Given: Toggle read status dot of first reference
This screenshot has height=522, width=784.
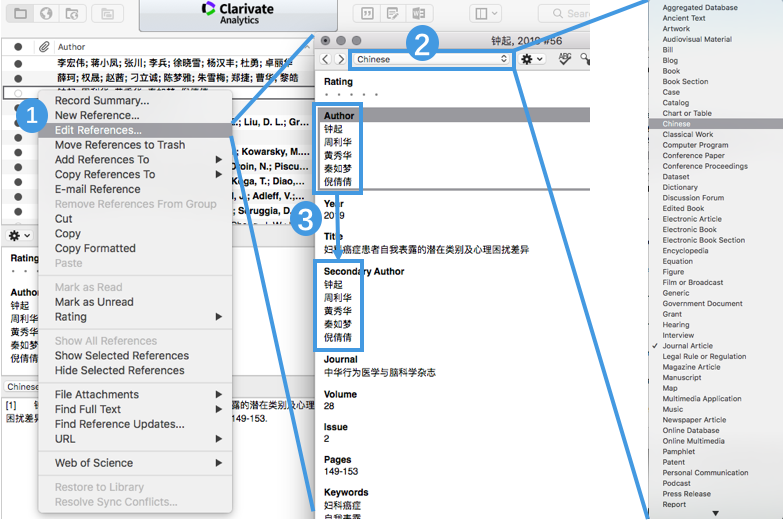Looking at the screenshot, I should tap(18, 62).
